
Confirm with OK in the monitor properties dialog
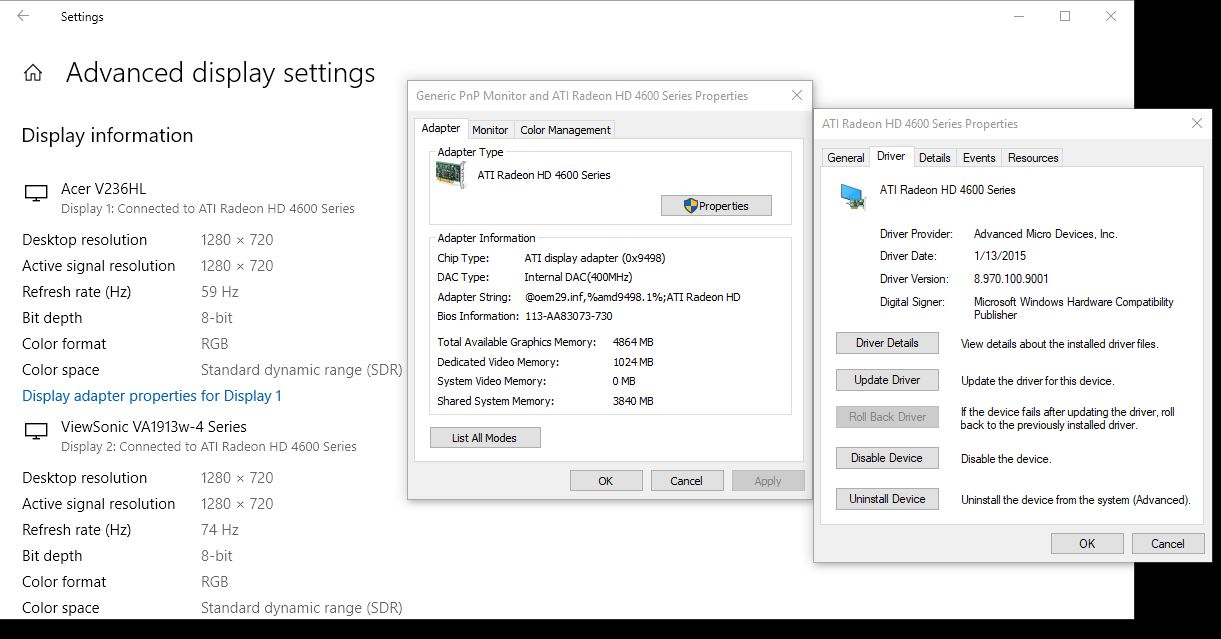click(x=606, y=481)
